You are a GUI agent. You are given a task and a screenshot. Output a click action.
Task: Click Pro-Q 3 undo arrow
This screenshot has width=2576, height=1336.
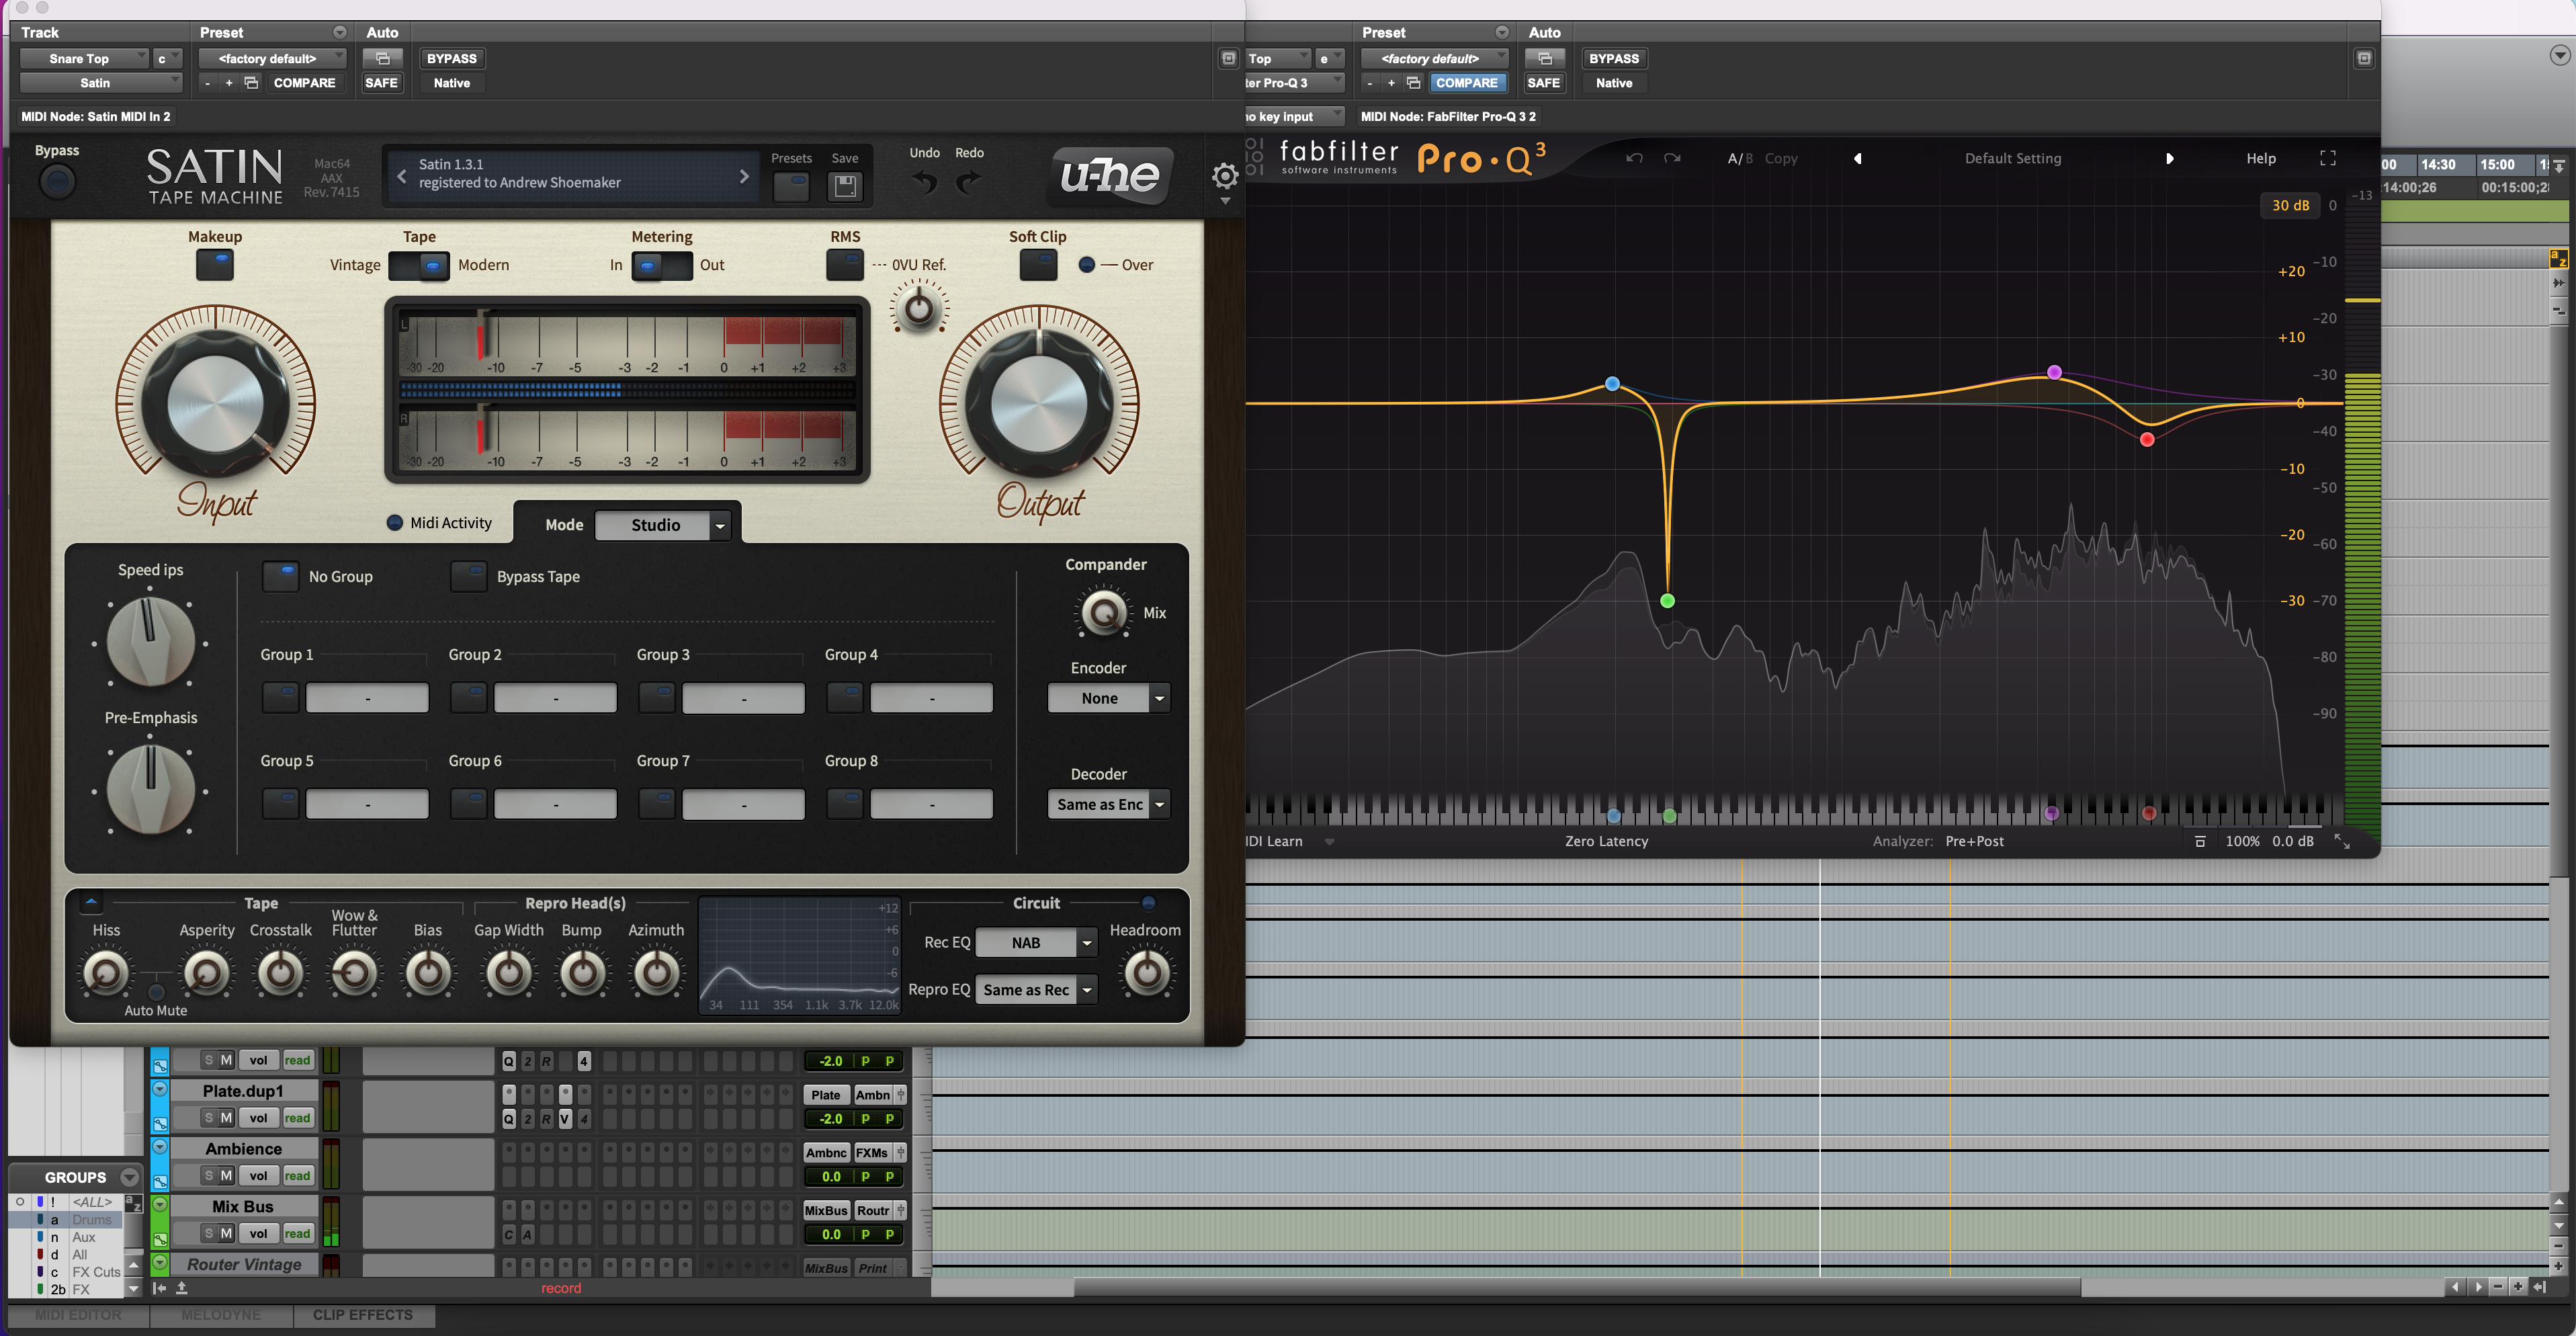click(x=1634, y=158)
